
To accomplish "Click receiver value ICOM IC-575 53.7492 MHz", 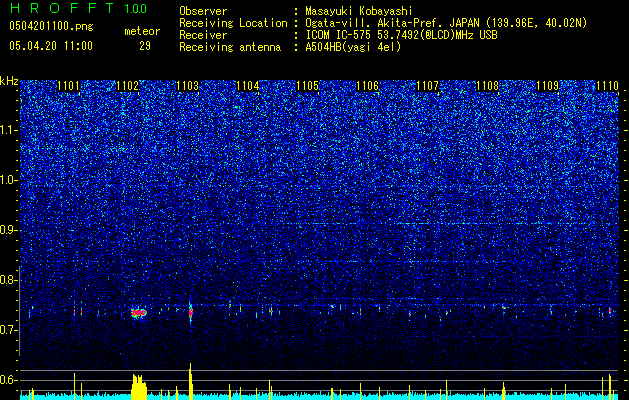I will pyautogui.click(x=401, y=35).
